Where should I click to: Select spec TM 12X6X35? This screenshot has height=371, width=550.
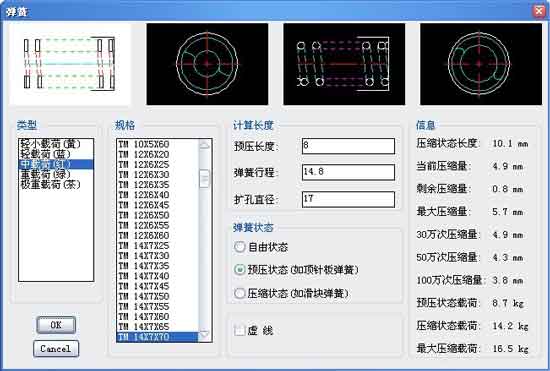(x=157, y=185)
